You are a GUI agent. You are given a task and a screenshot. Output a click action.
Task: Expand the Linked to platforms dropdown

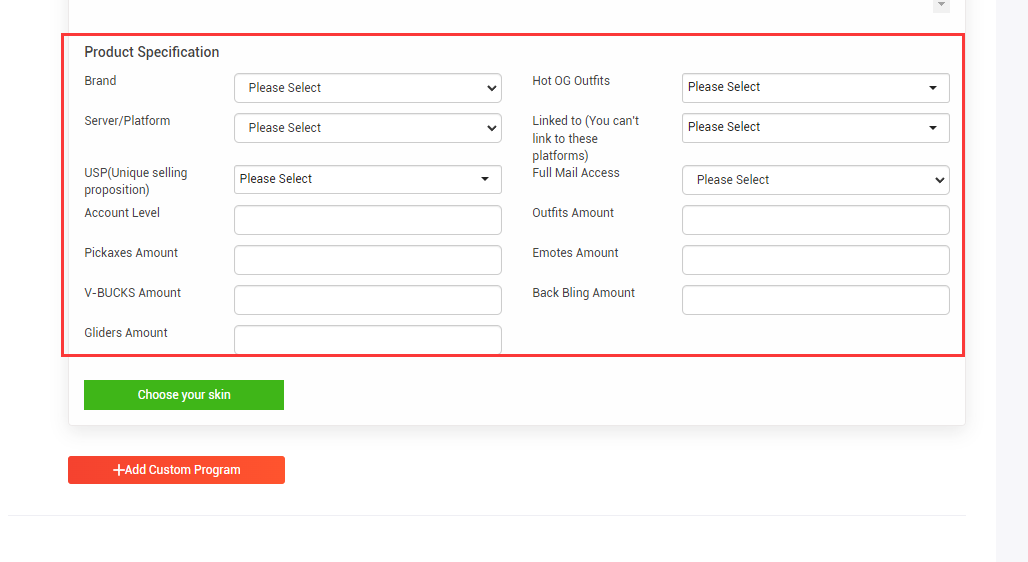pyautogui.click(x=816, y=128)
